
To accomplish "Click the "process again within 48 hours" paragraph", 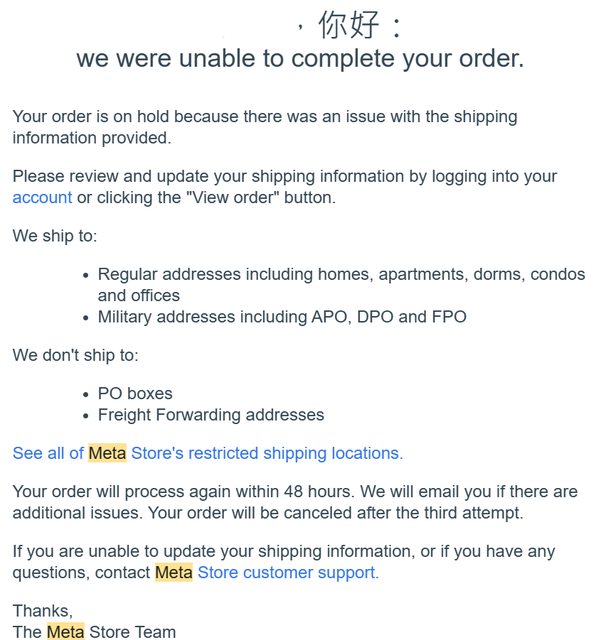I will (295, 502).
